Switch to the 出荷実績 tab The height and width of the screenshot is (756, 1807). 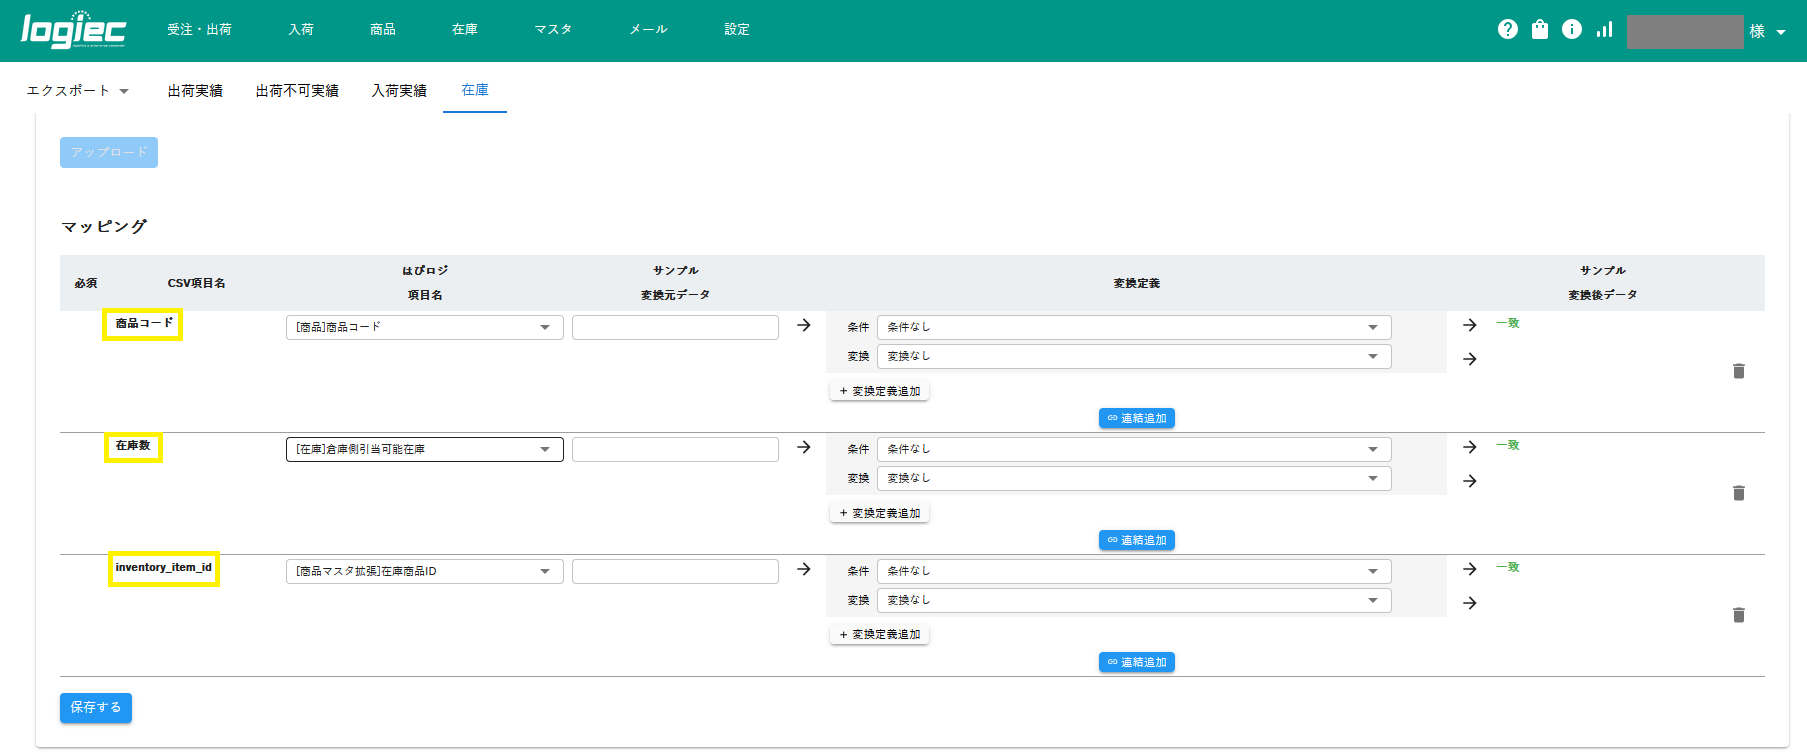coord(195,91)
